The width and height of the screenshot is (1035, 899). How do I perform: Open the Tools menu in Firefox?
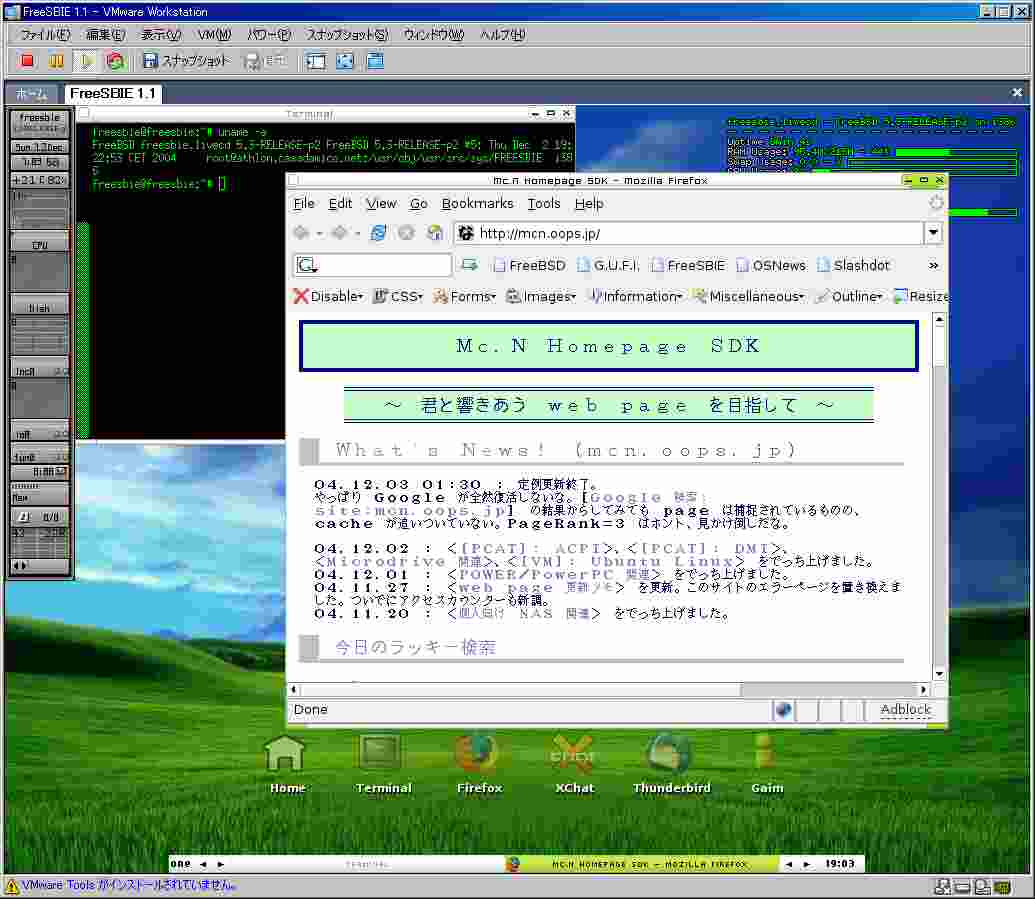pyautogui.click(x=544, y=203)
